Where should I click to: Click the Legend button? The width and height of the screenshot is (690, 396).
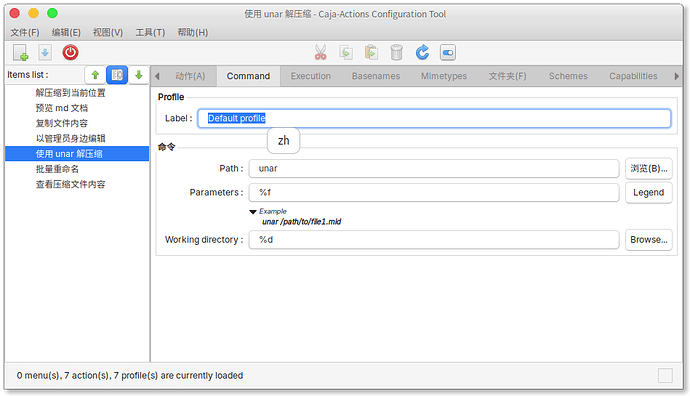click(649, 193)
